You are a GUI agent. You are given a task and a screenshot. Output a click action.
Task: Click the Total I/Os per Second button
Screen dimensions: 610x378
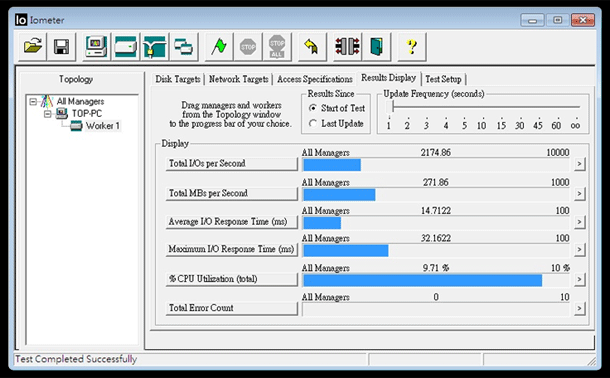(231, 164)
